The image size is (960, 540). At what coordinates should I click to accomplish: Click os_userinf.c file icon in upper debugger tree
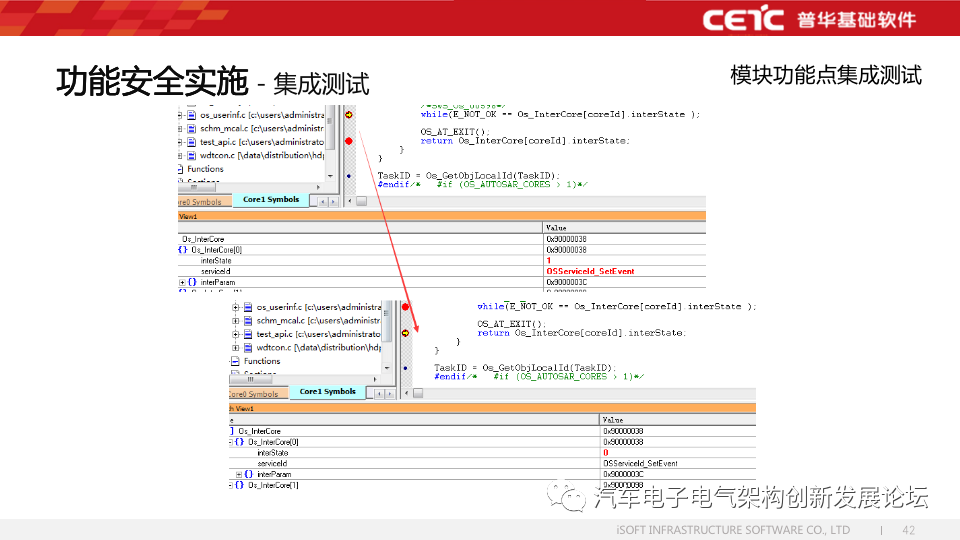click(191, 115)
